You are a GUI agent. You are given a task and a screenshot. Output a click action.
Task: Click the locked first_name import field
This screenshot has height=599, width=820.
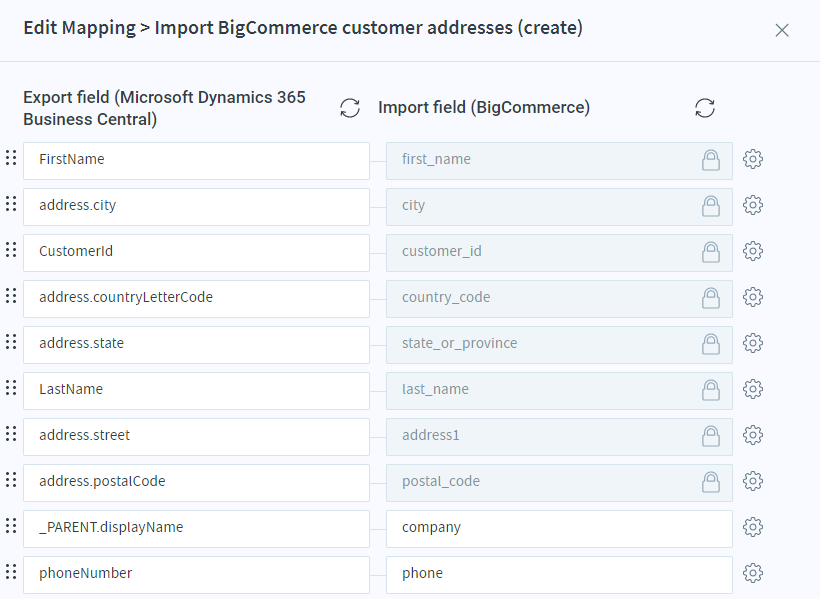(559, 161)
